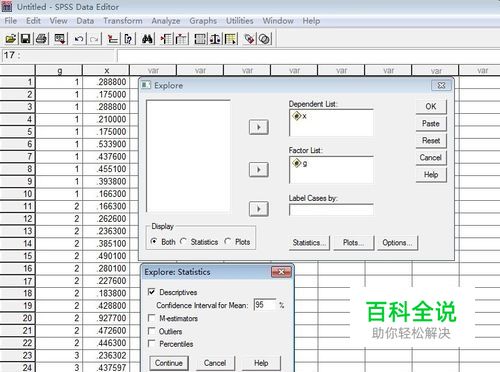
Task: Click Cancel in Explore: Statistics
Action: point(215,363)
